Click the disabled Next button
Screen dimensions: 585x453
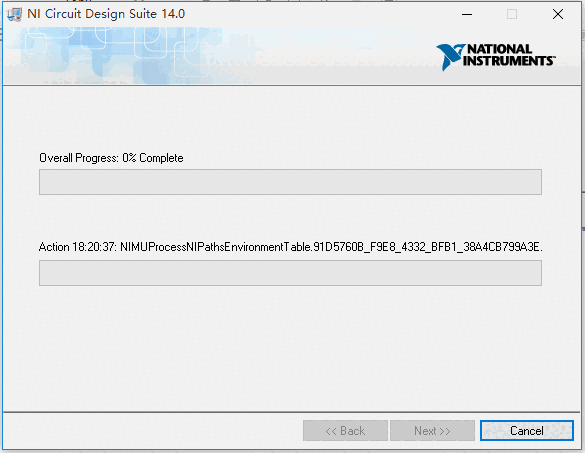pyautogui.click(x=432, y=431)
